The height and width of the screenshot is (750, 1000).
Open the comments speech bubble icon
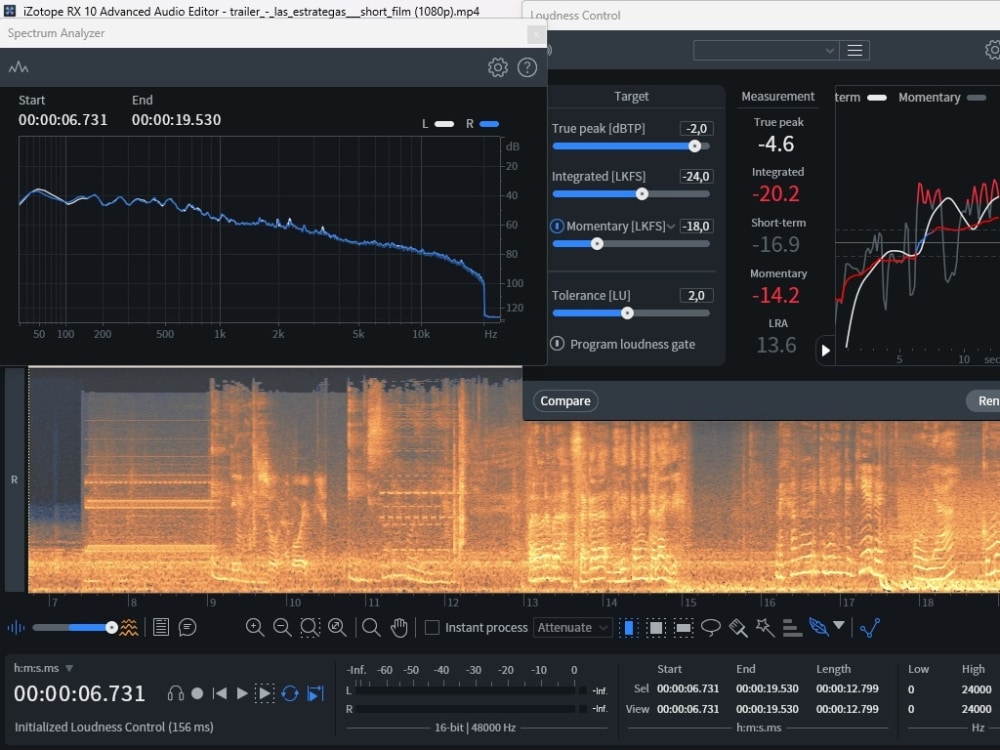click(188, 628)
